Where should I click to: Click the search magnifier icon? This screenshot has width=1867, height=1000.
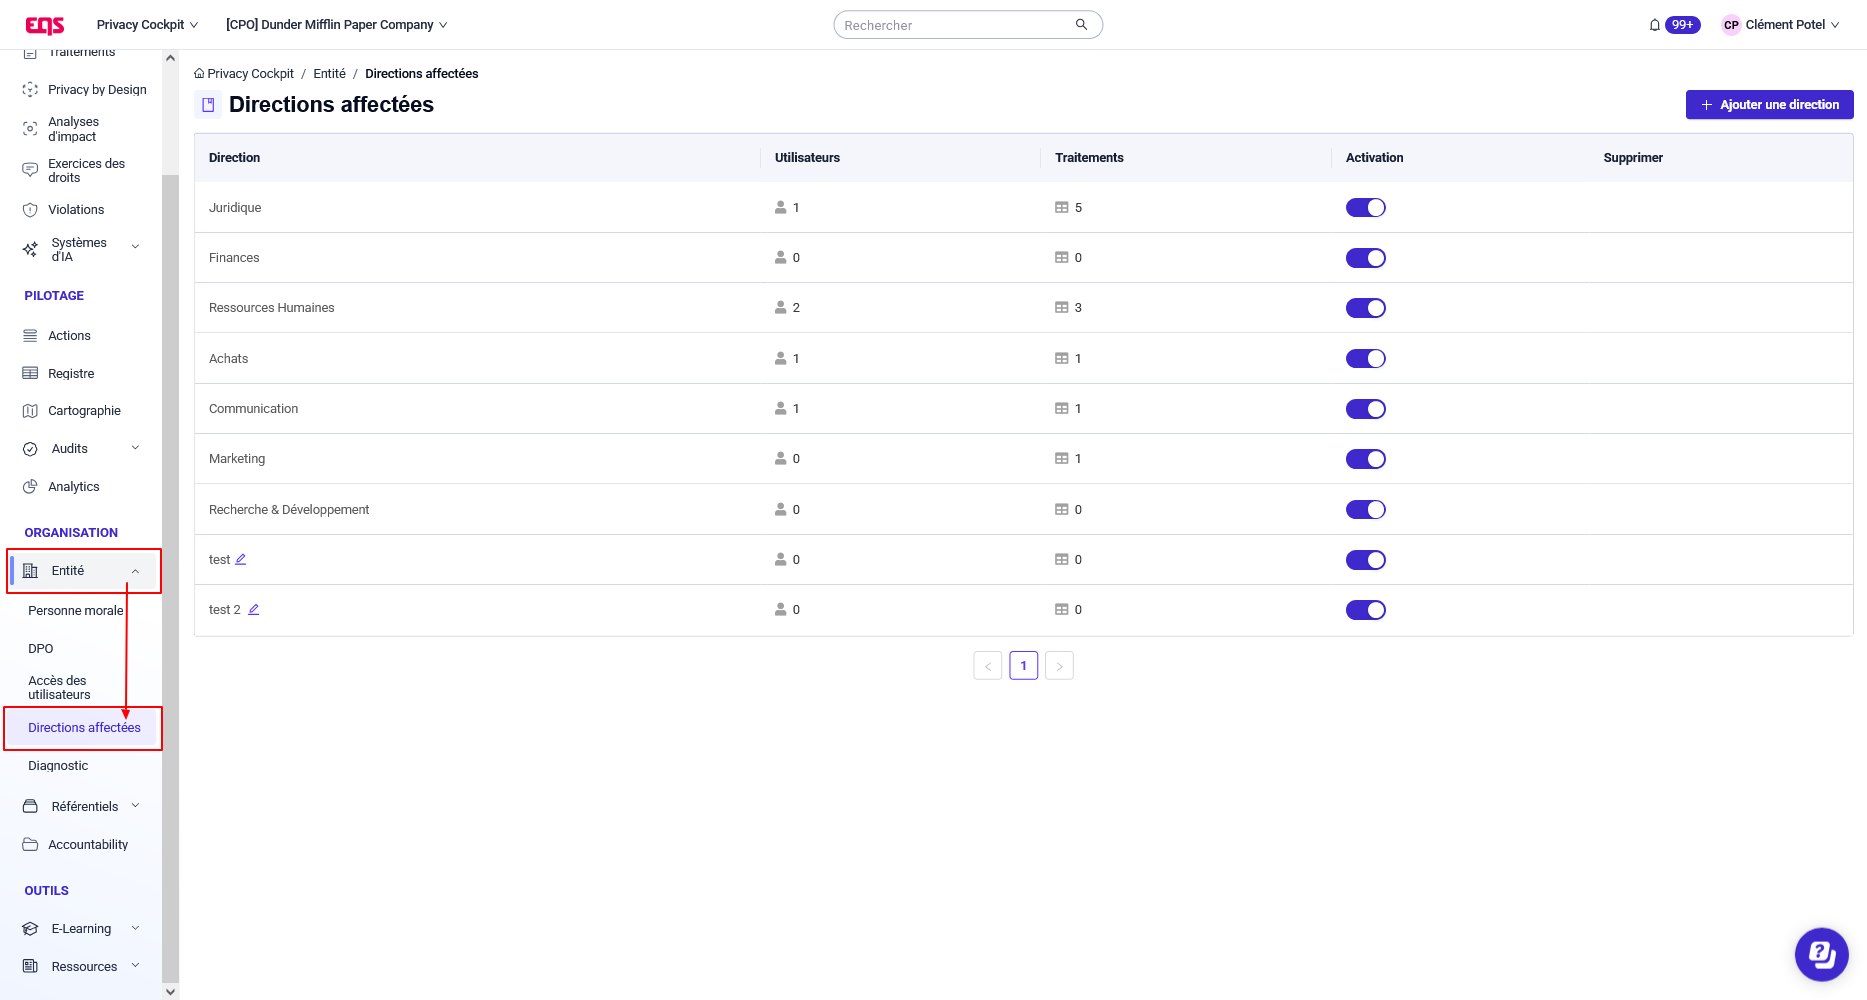1081,25
